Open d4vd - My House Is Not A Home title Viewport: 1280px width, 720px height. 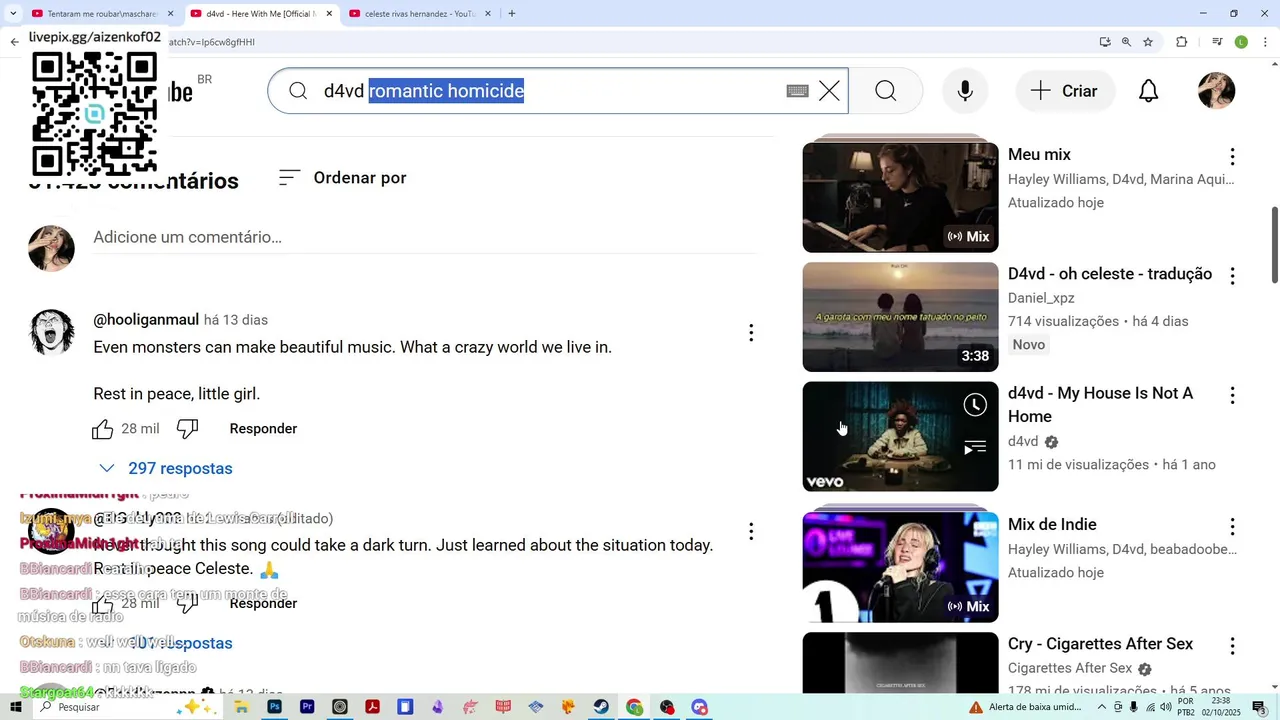(1100, 405)
